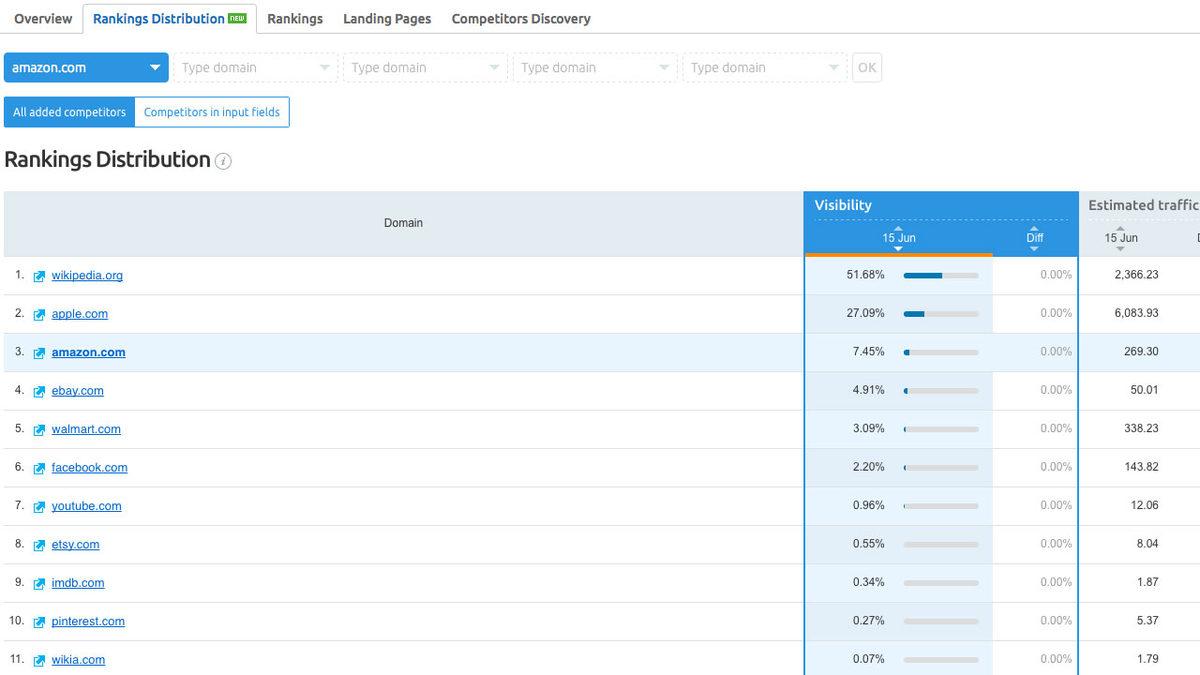Sort Visibility 15 Jun column ascending arrow
This screenshot has width=1200, height=675.
pos(898,228)
